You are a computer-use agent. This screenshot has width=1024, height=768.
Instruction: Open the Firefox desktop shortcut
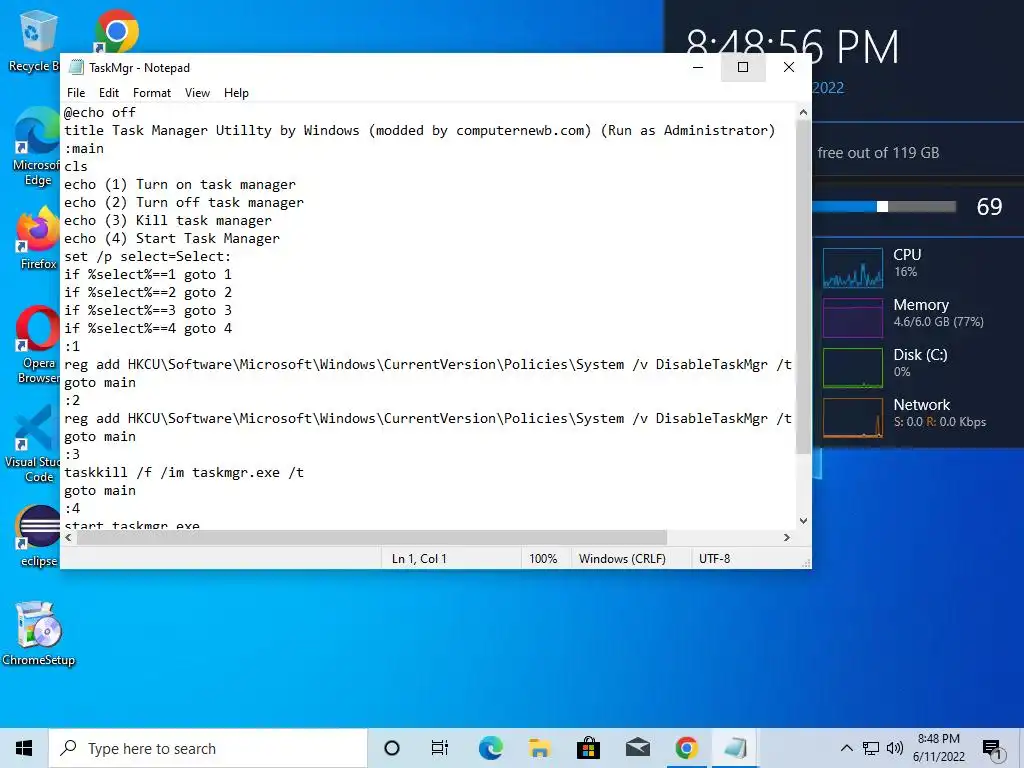click(x=38, y=238)
